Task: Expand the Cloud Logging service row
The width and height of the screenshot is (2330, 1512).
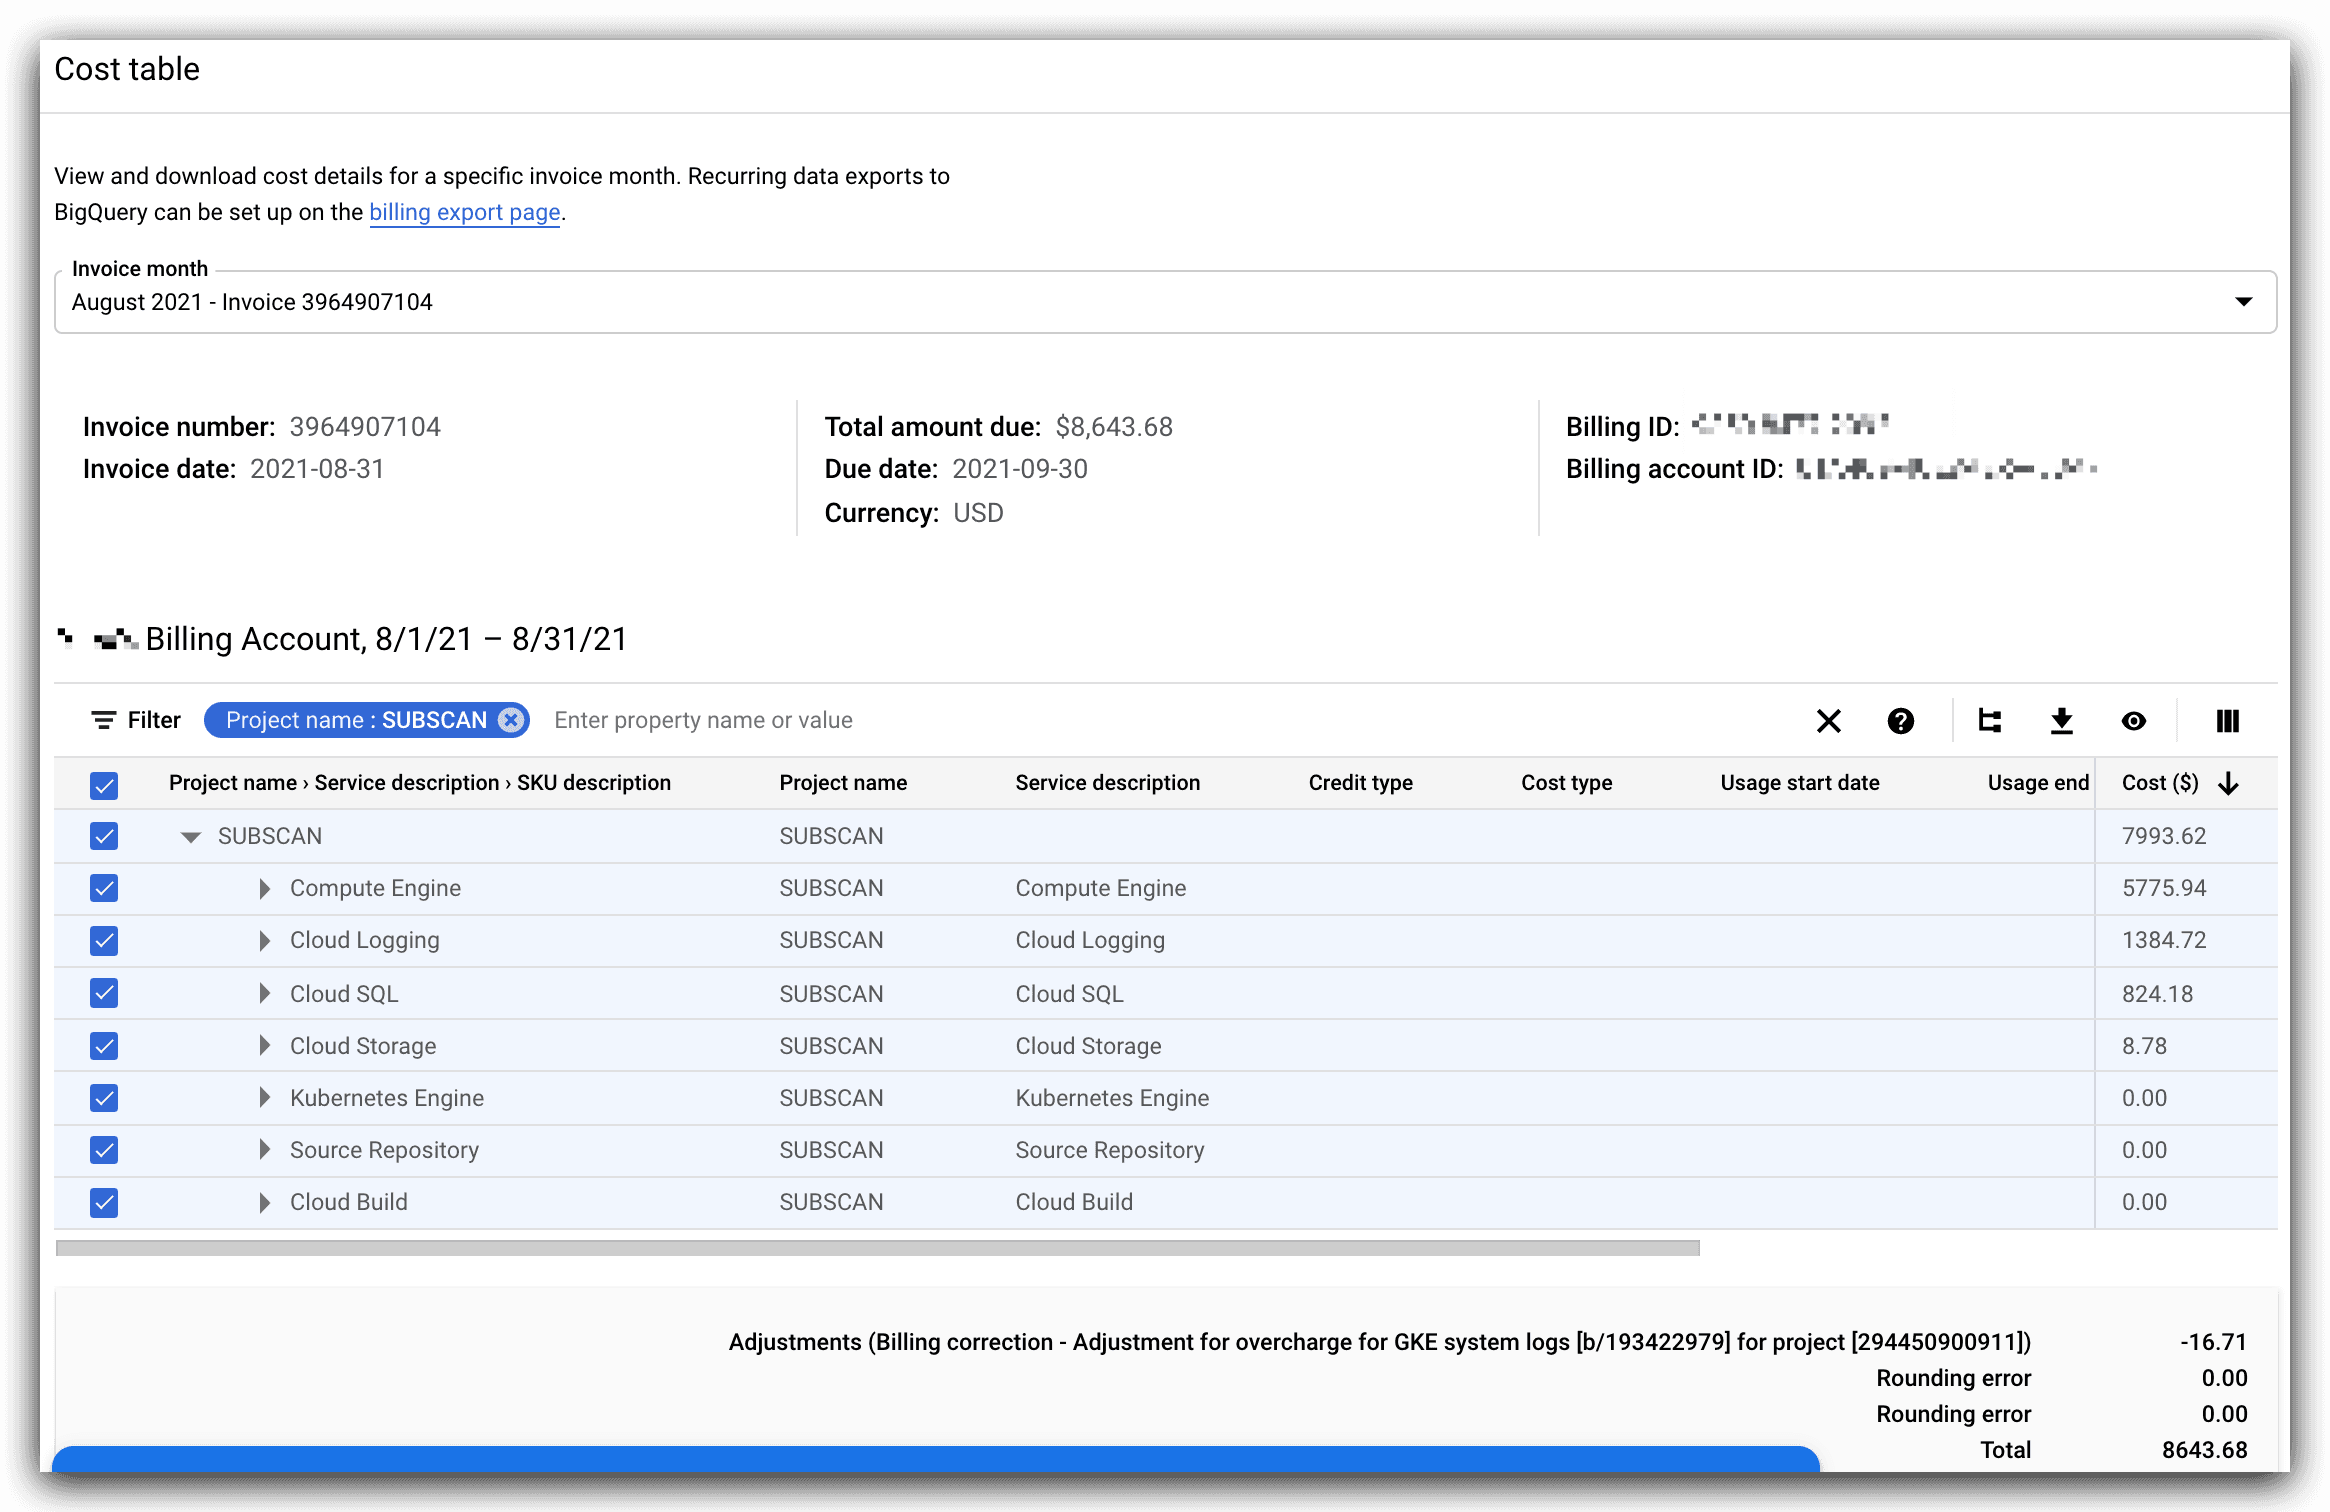Action: (264, 941)
